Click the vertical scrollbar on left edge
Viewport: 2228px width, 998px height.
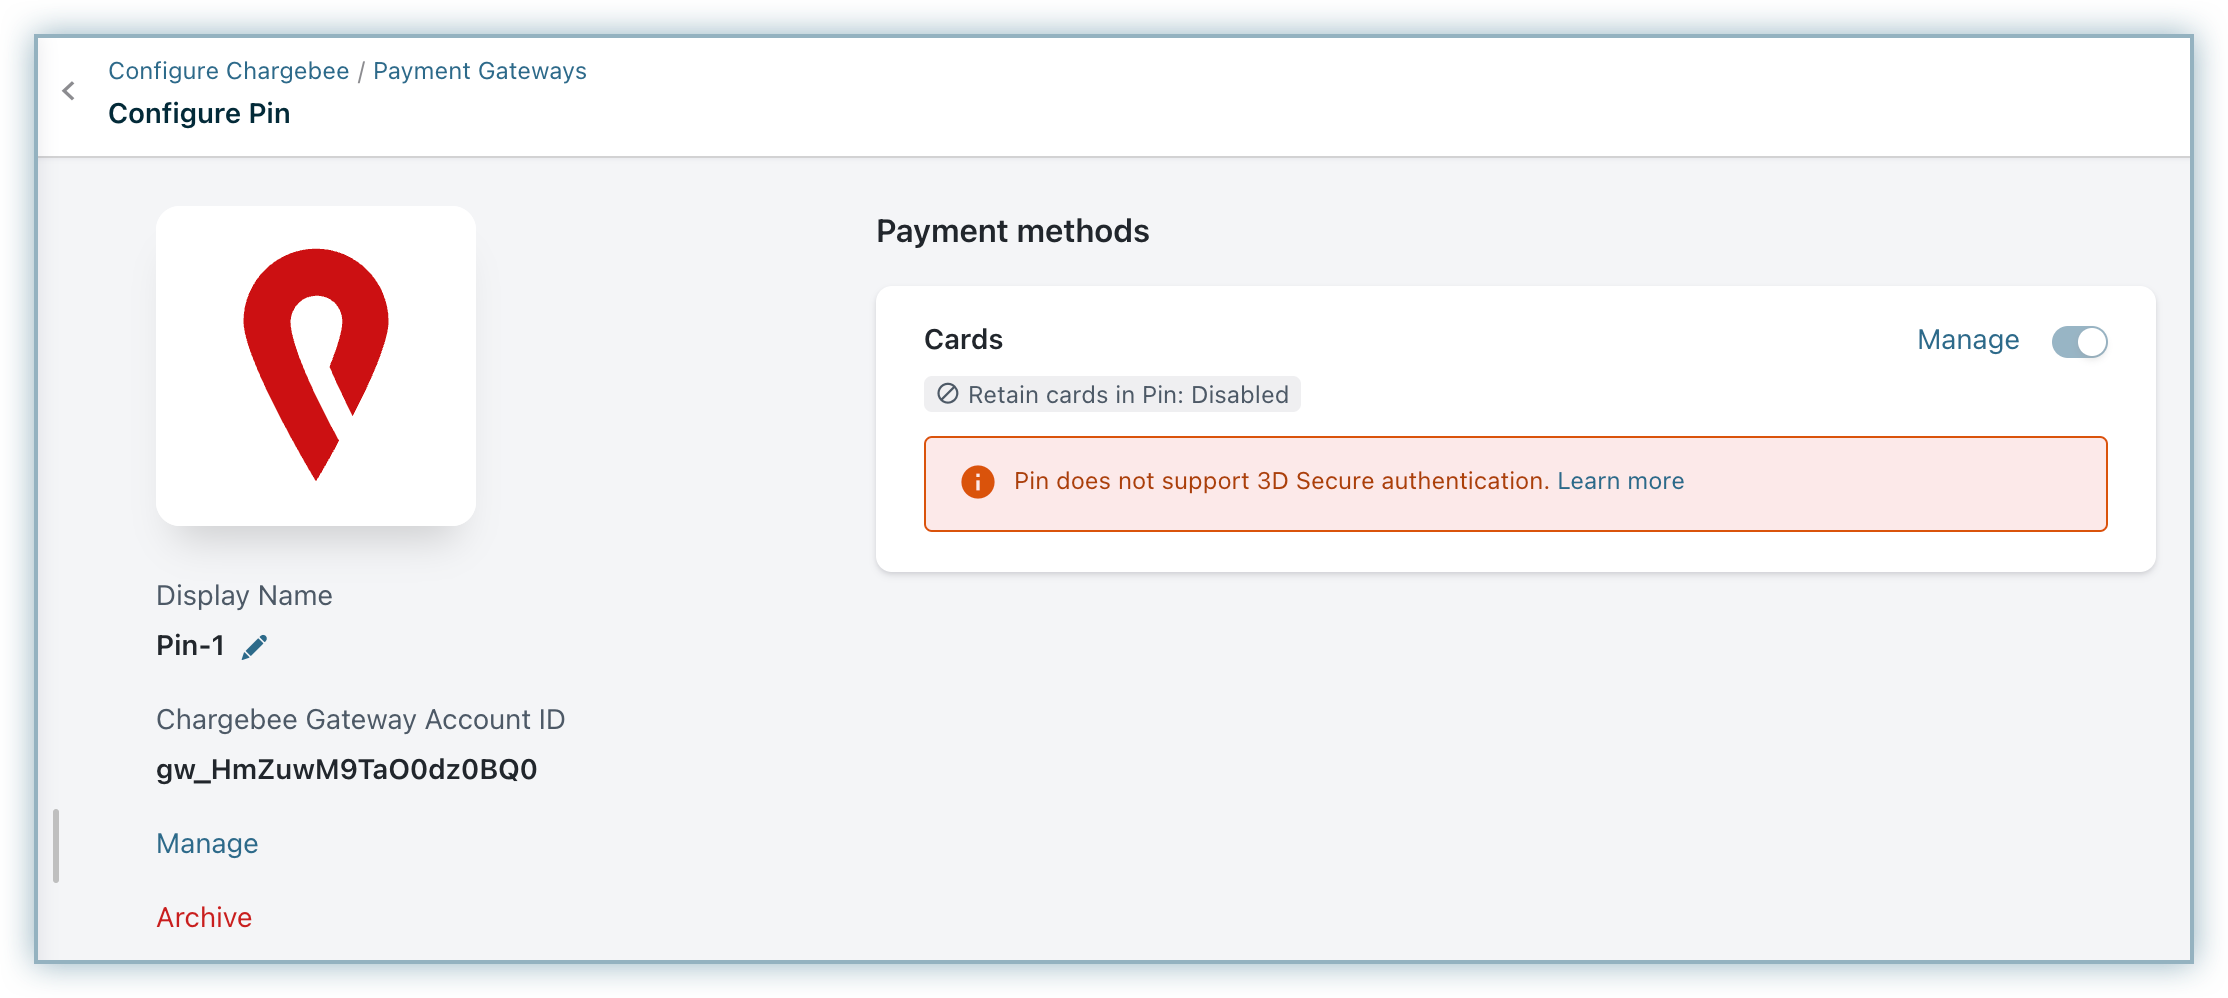[x=56, y=846]
